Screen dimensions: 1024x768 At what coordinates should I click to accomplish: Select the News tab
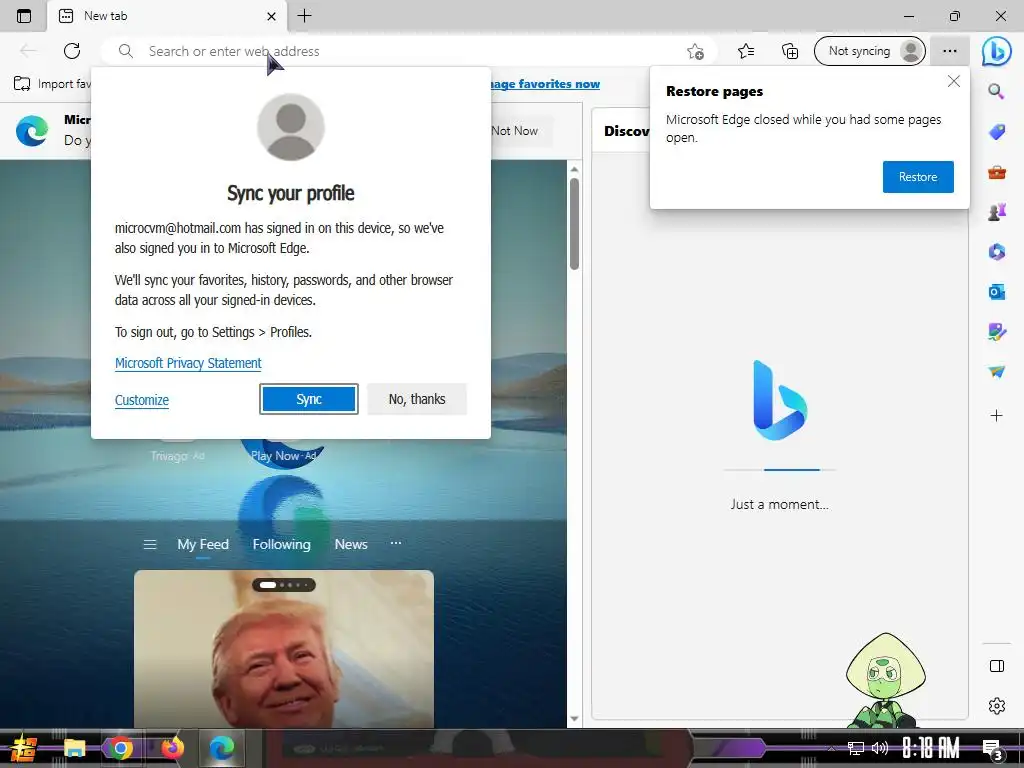(x=351, y=545)
